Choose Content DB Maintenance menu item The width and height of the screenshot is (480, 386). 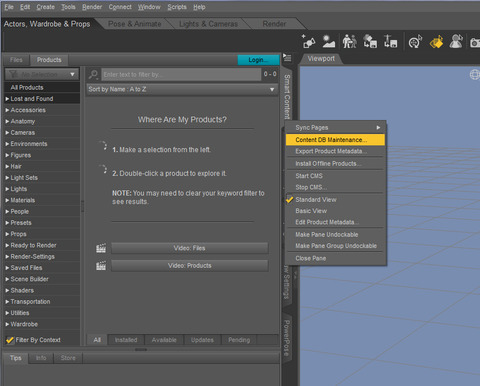click(x=336, y=140)
